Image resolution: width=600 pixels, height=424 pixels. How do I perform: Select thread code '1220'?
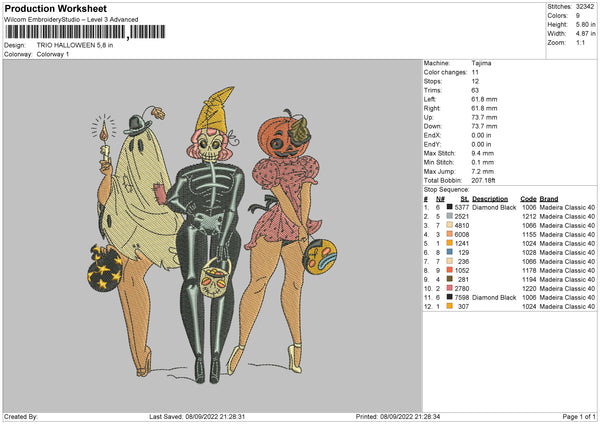pyautogui.click(x=529, y=289)
